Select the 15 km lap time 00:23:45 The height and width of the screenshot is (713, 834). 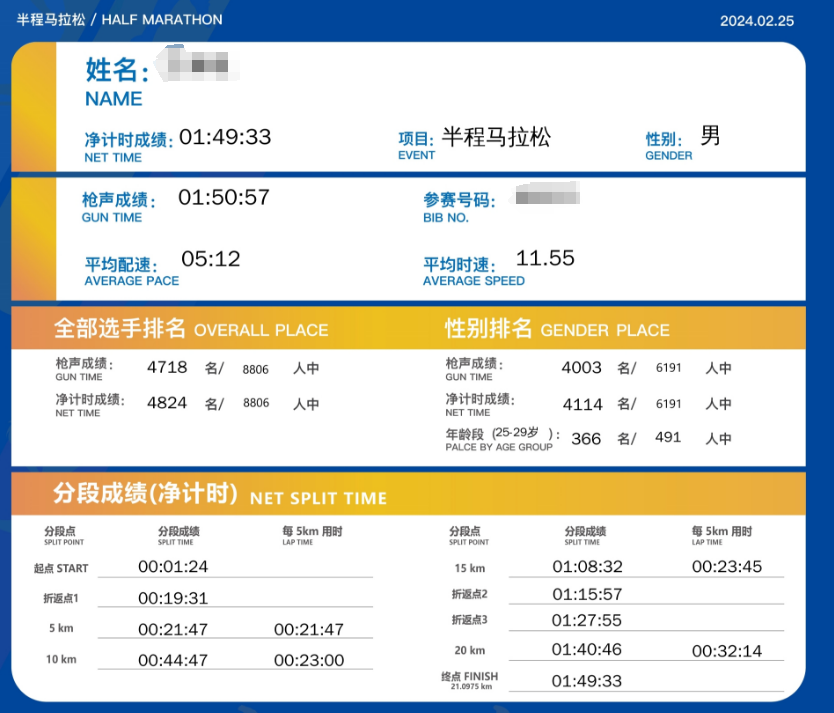point(727,567)
